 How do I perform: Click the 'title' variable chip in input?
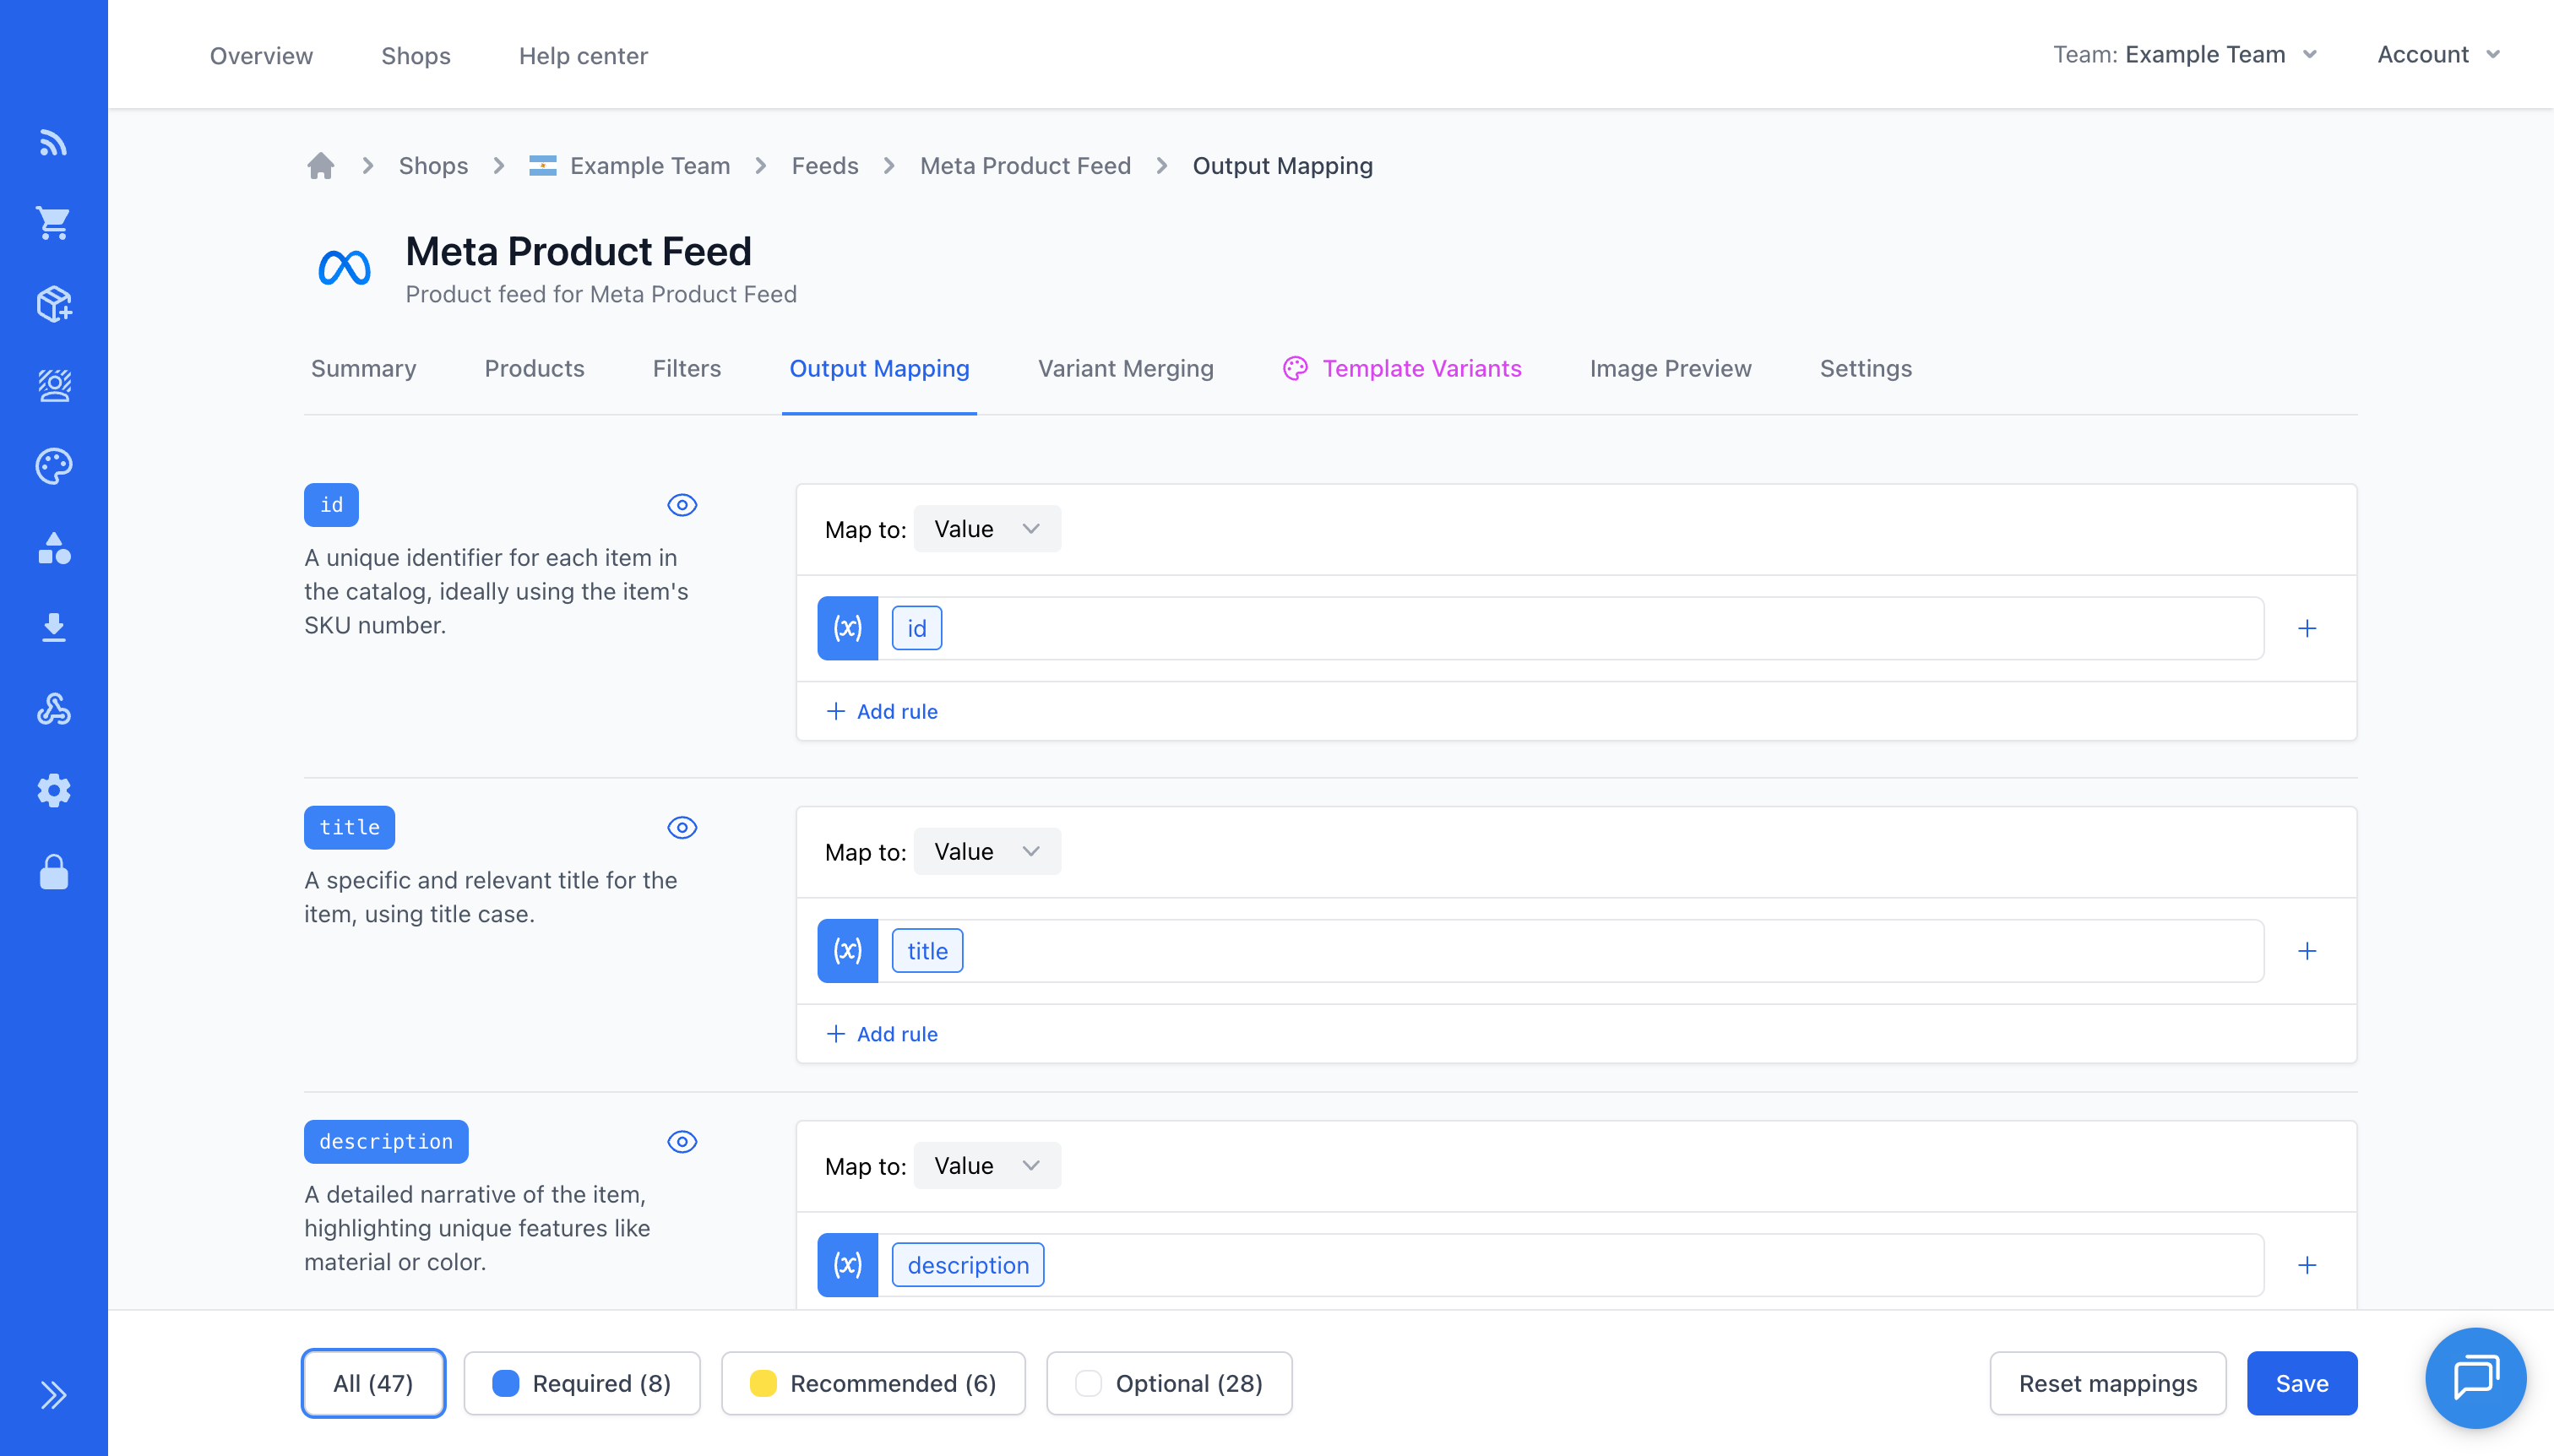[927, 951]
